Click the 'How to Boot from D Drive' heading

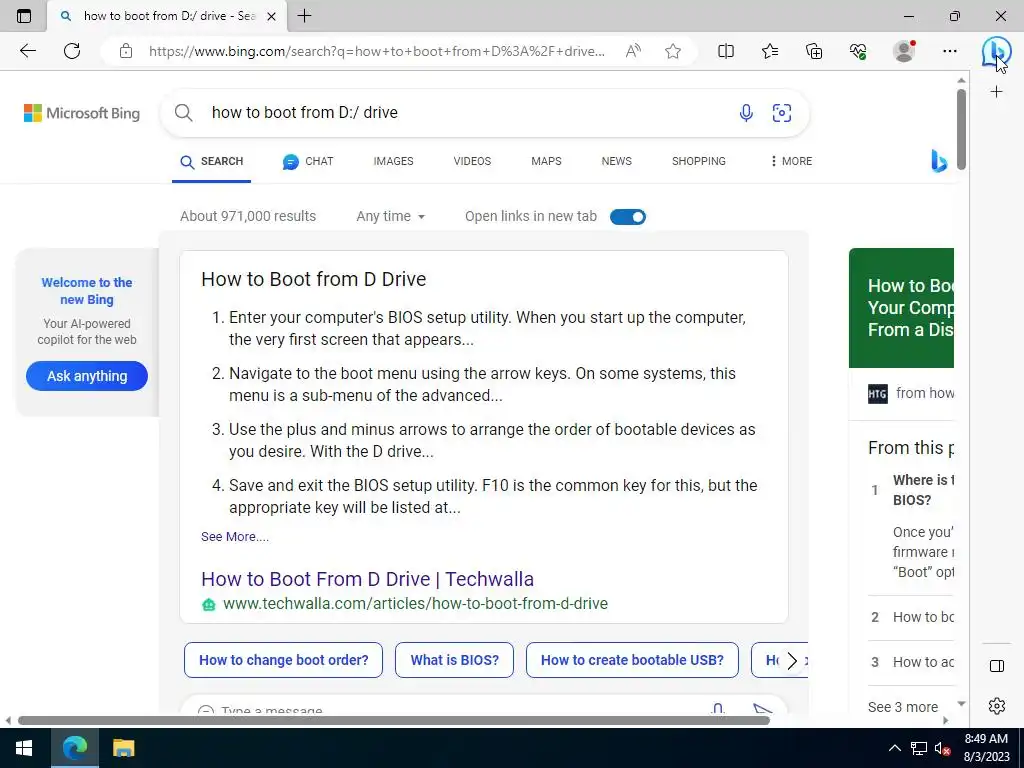[313, 280]
